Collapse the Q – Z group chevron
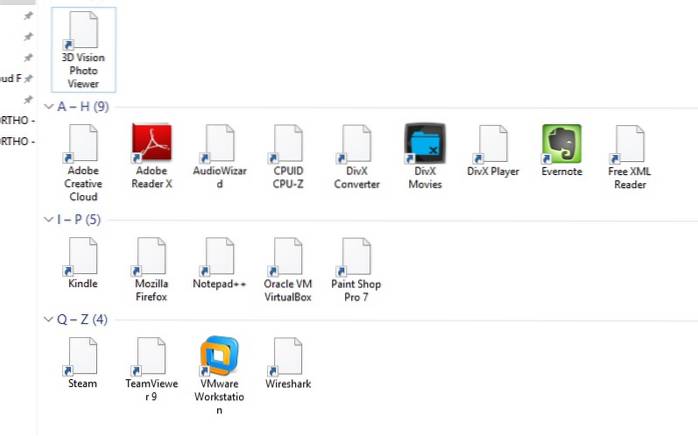The width and height of the screenshot is (698, 436). pos(48,320)
